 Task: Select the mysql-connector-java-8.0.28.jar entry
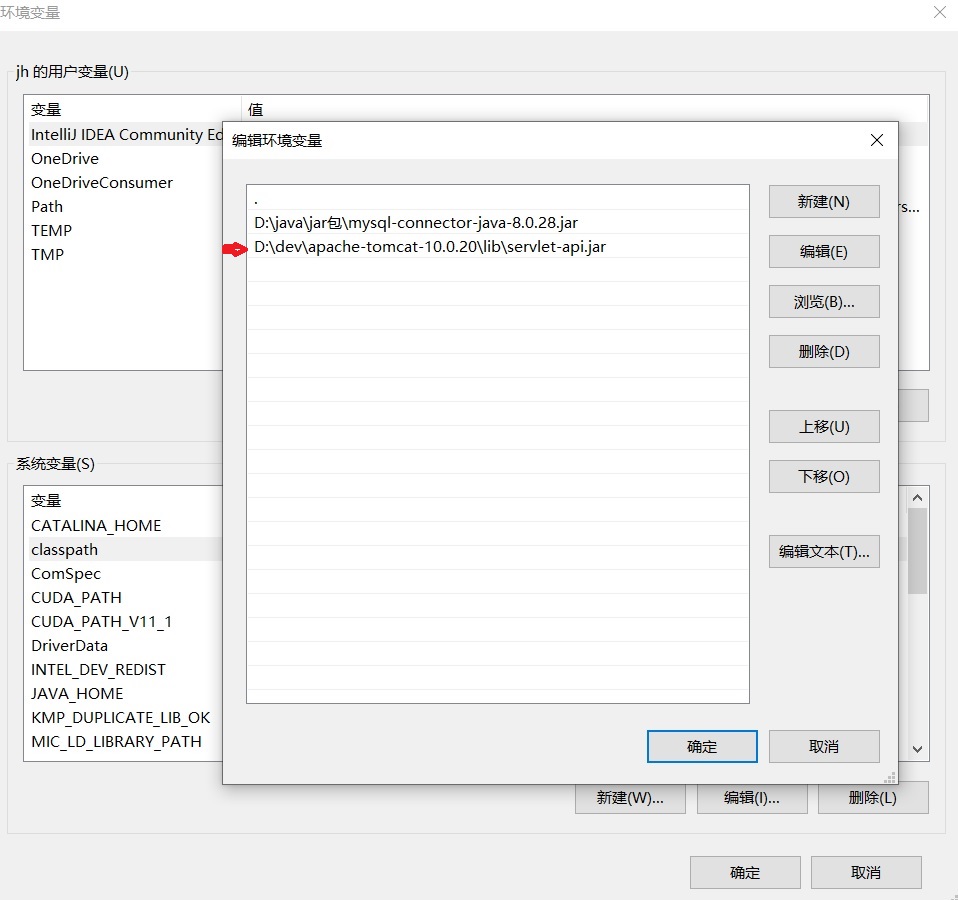tap(416, 222)
